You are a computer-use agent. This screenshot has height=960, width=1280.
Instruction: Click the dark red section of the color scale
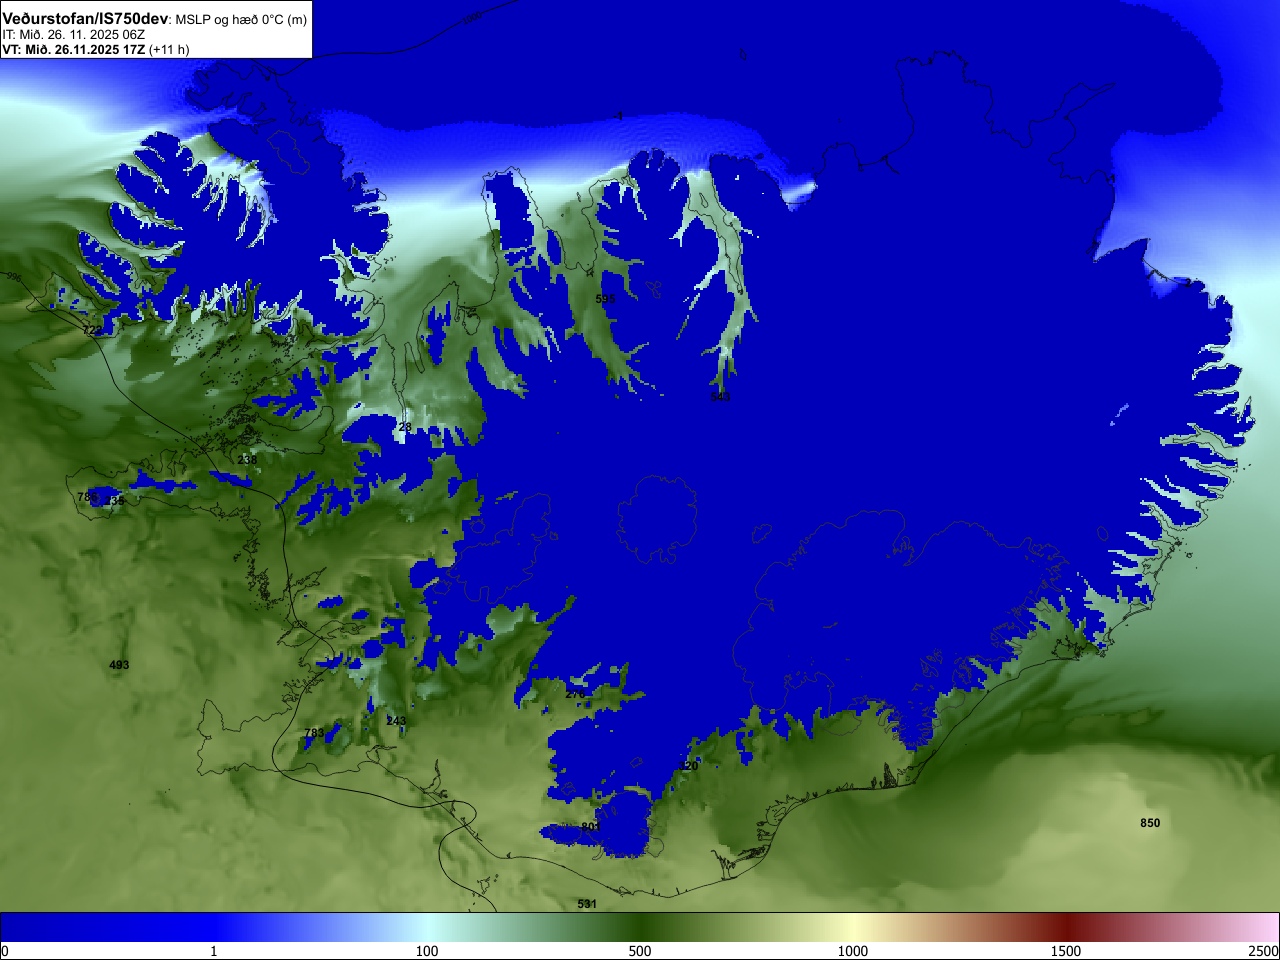point(1066,927)
